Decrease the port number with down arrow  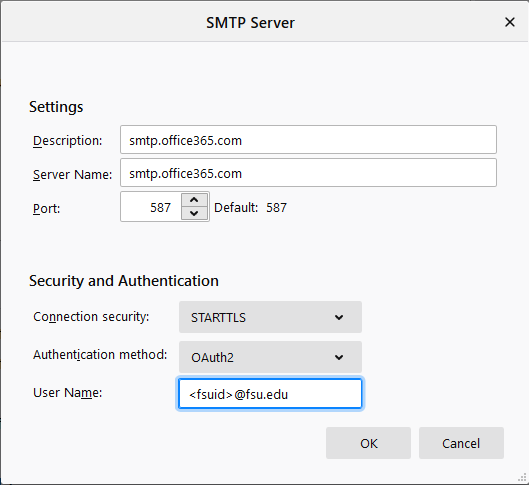pyautogui.click(x=194, y=213)
